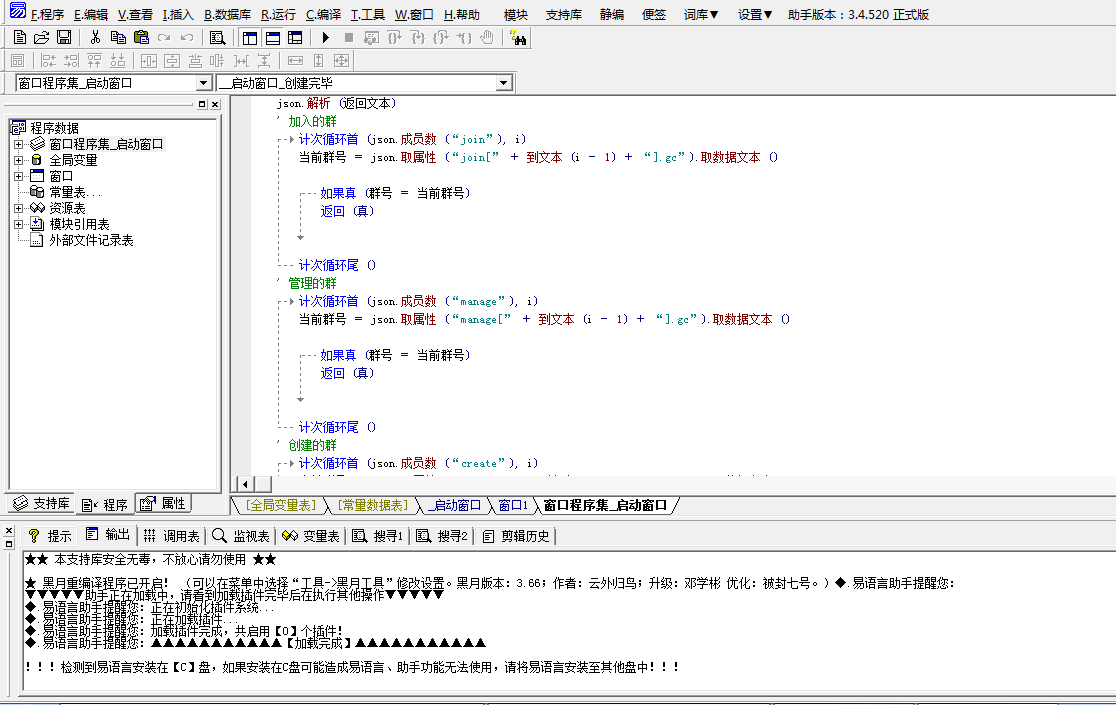This screenshot has height=705, width=1116.
Task: Run the program with the play icon
Action: click(325, 38)
